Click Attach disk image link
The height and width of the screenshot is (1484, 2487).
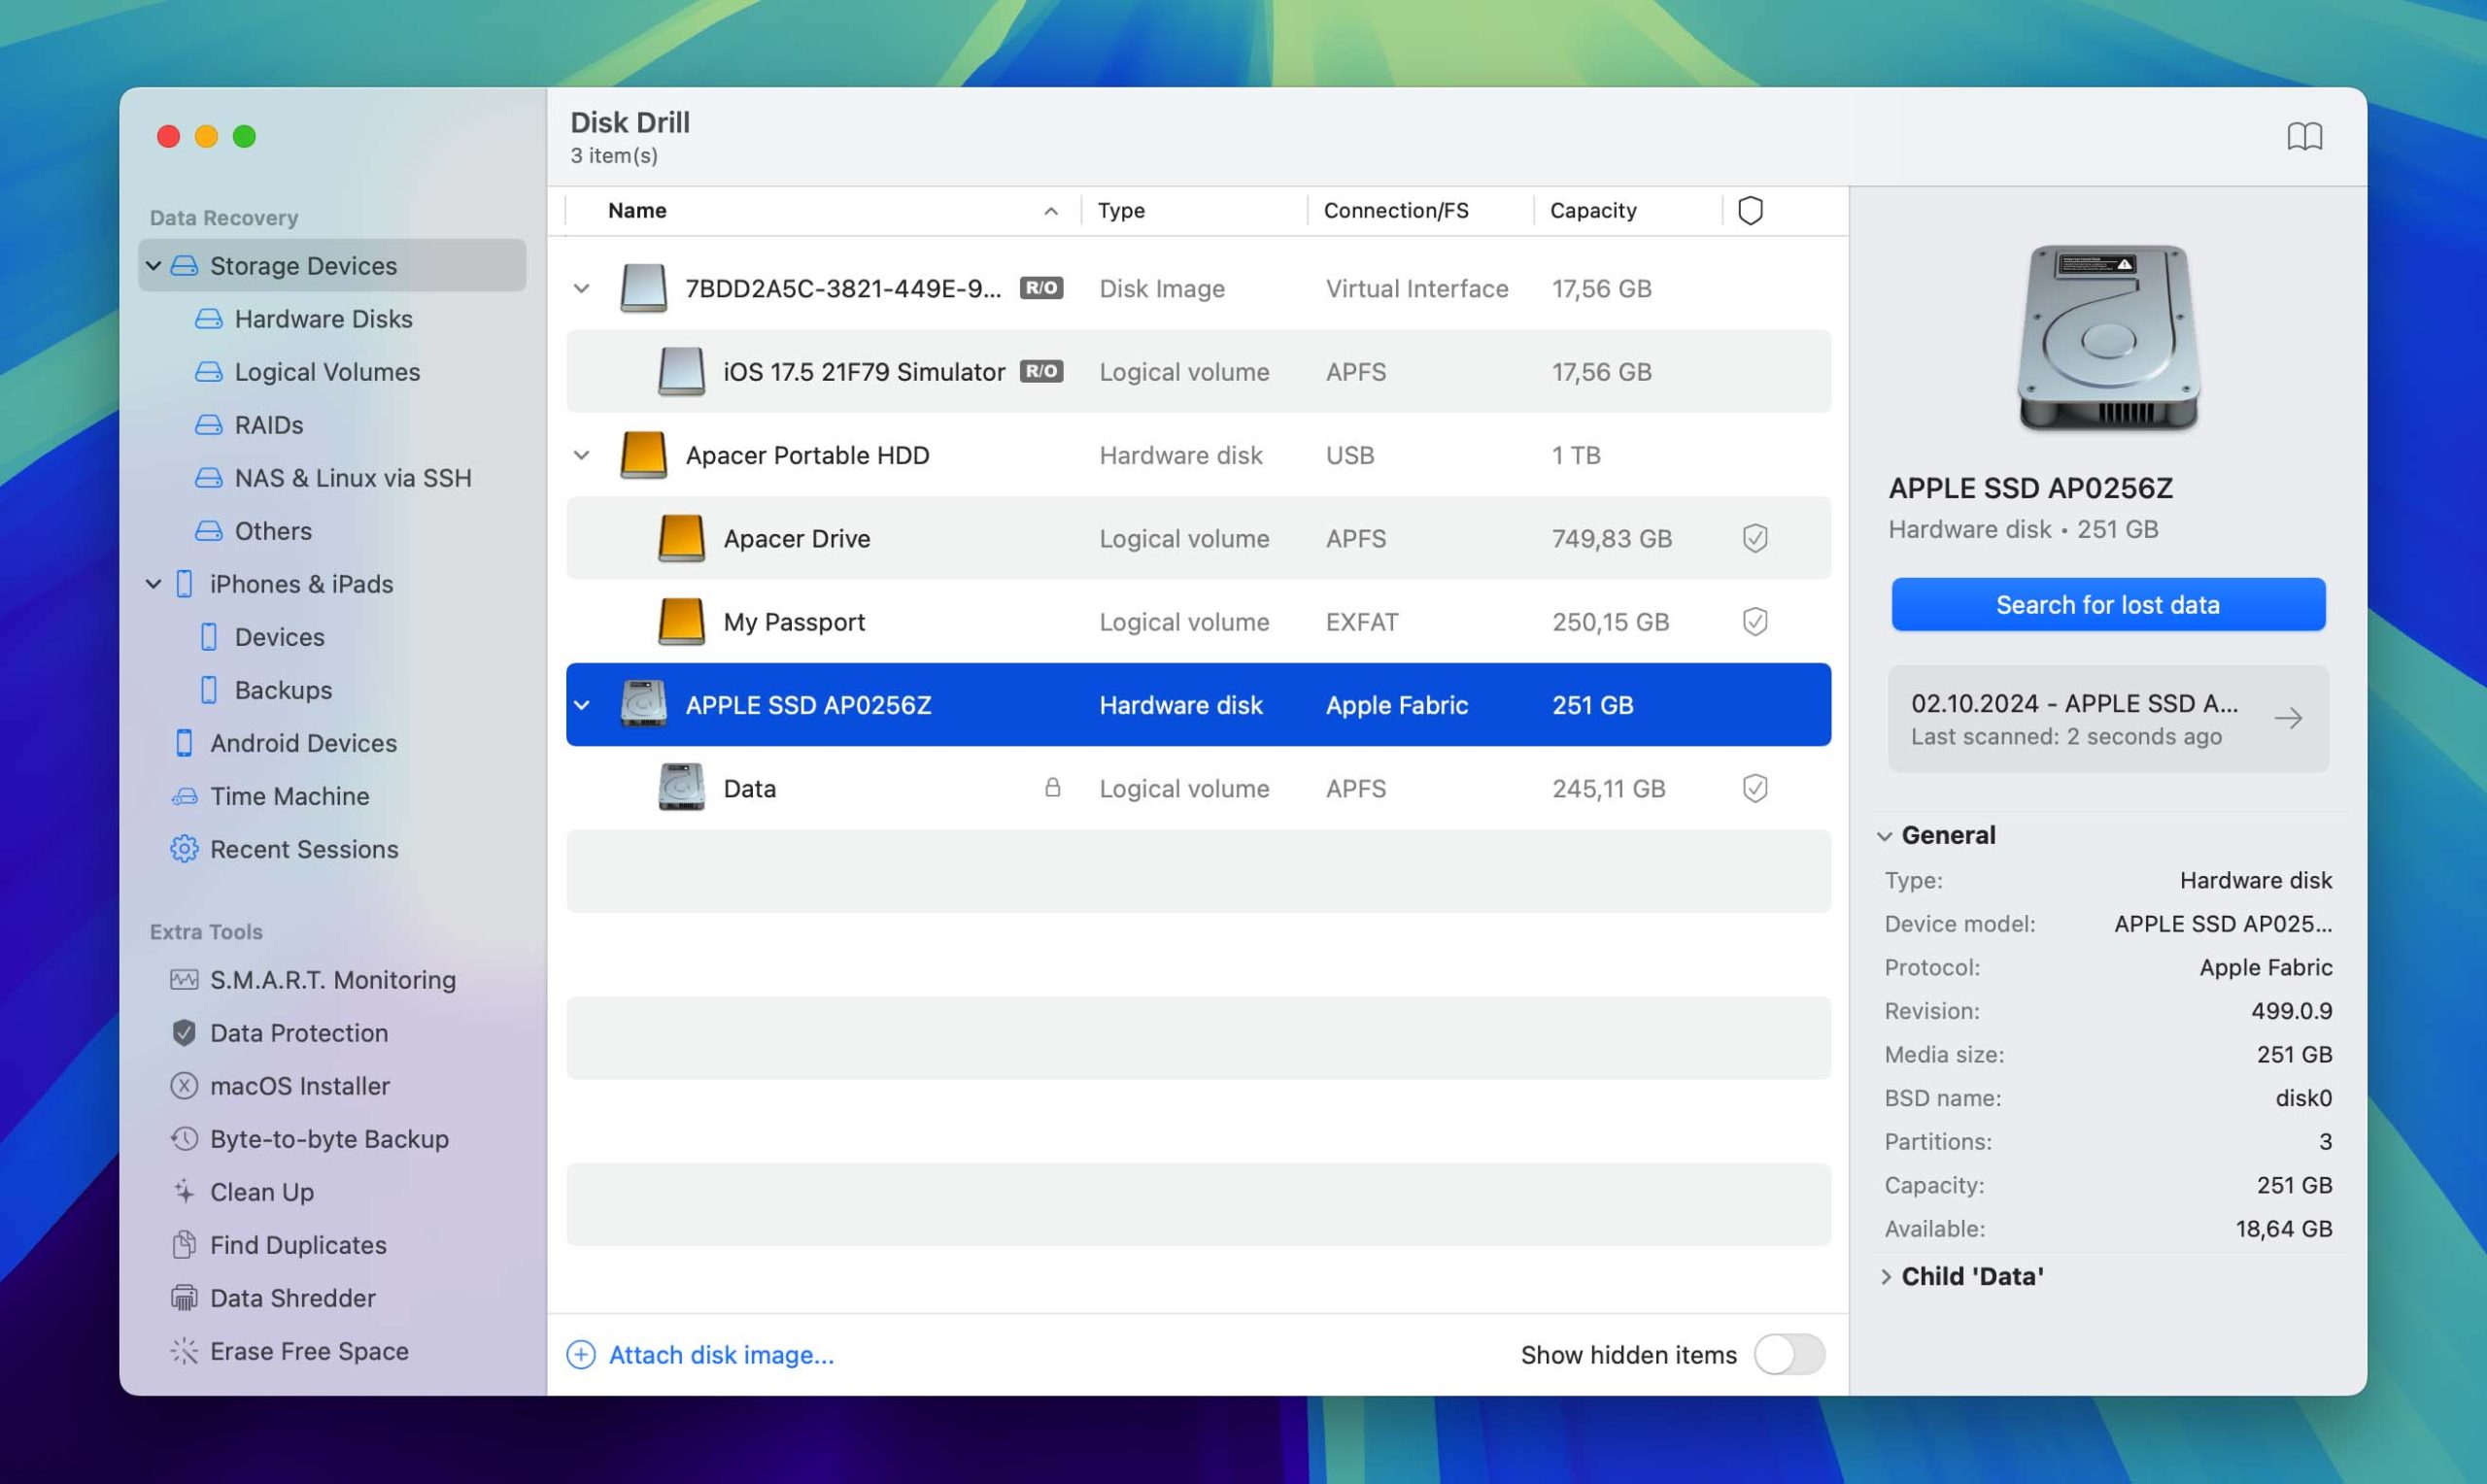(x=721, y=1355)
